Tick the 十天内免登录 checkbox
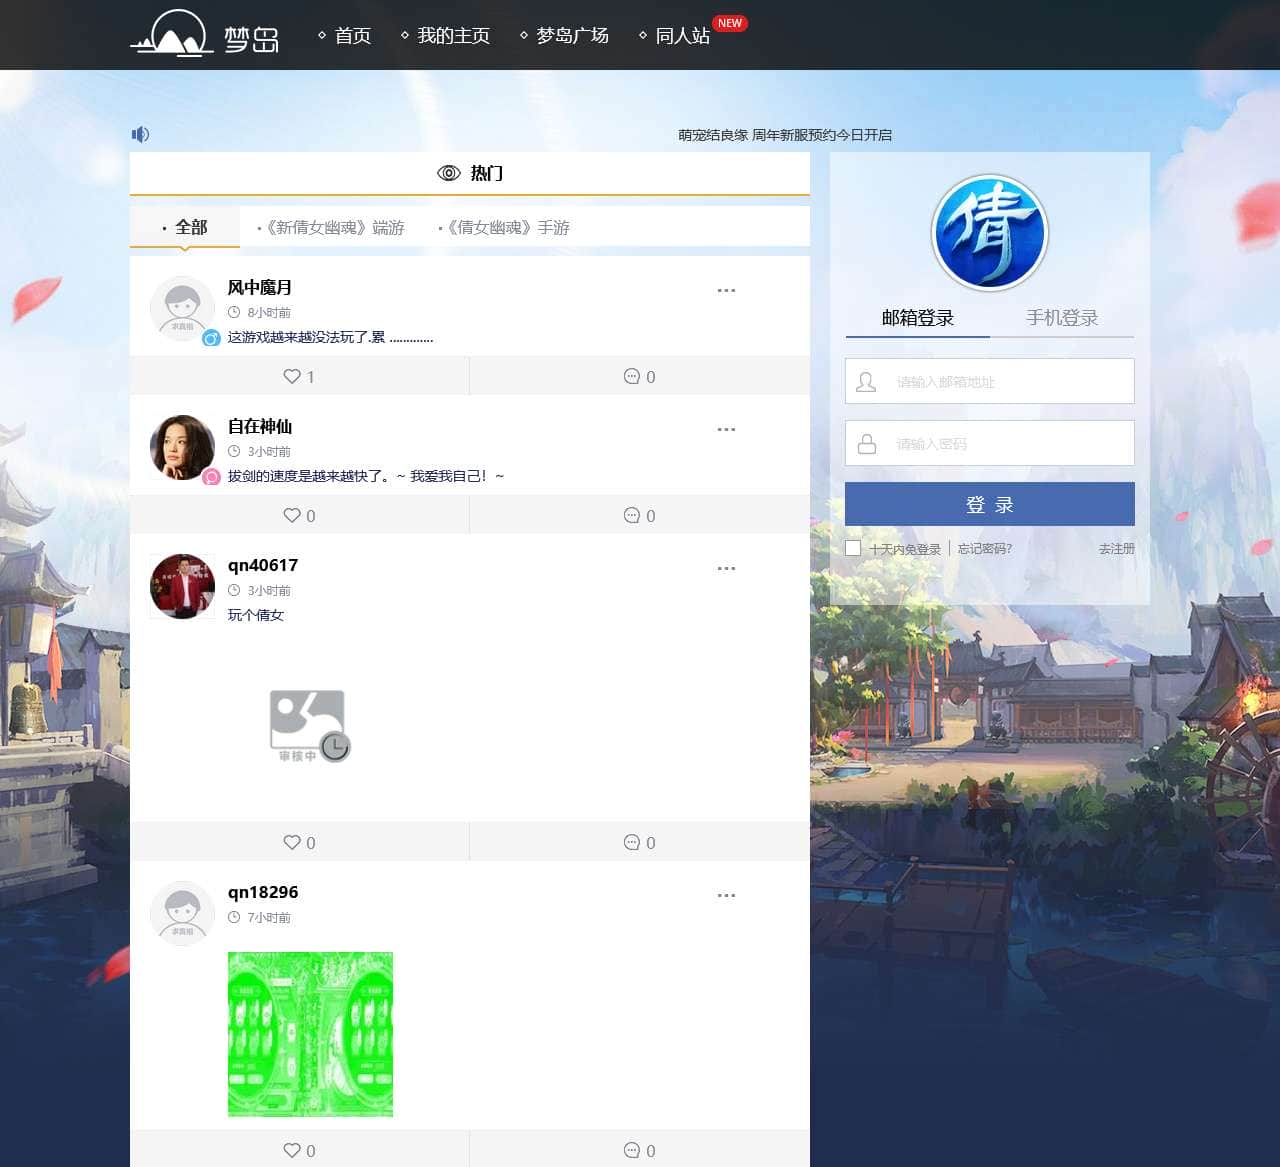This screenshot has height=1167, width=1280. tap(853, 548)
